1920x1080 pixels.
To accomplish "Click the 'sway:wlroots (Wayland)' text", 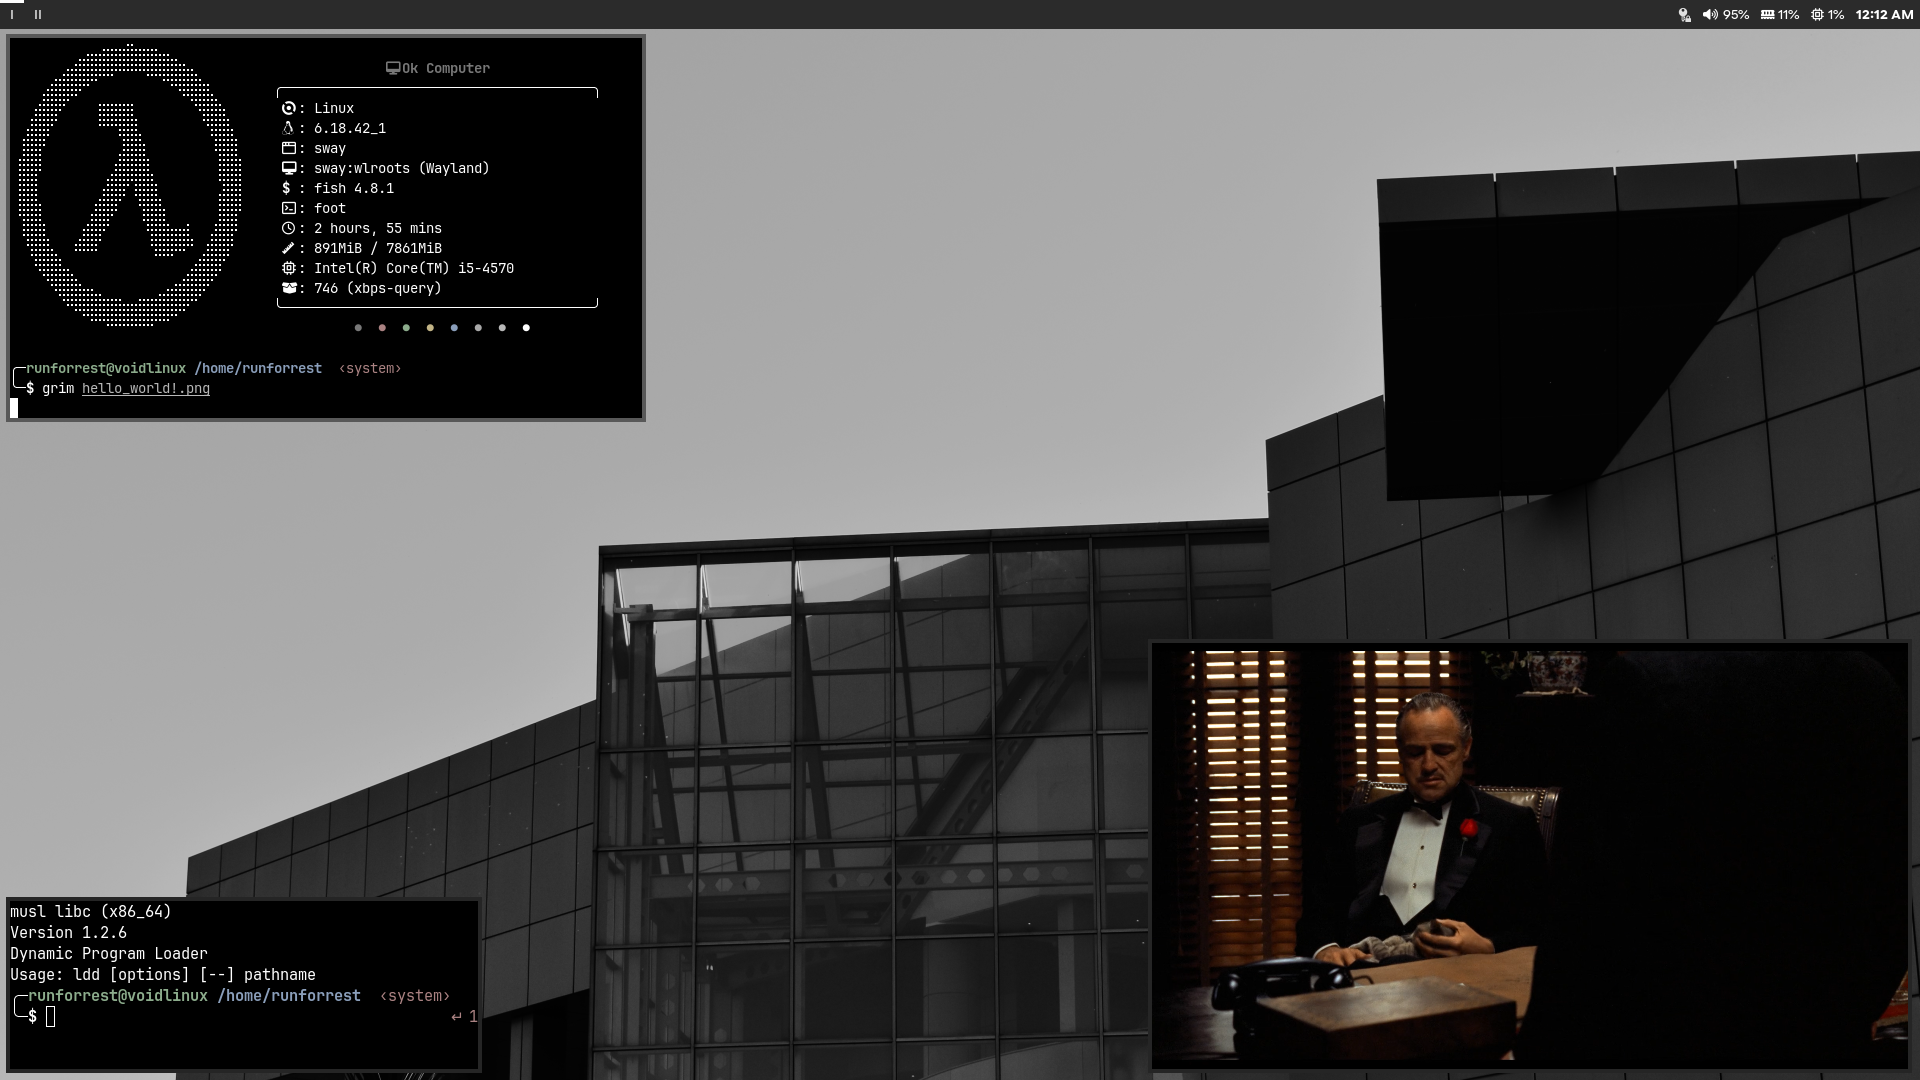I will pyautogui.click(x=402, y=168).
